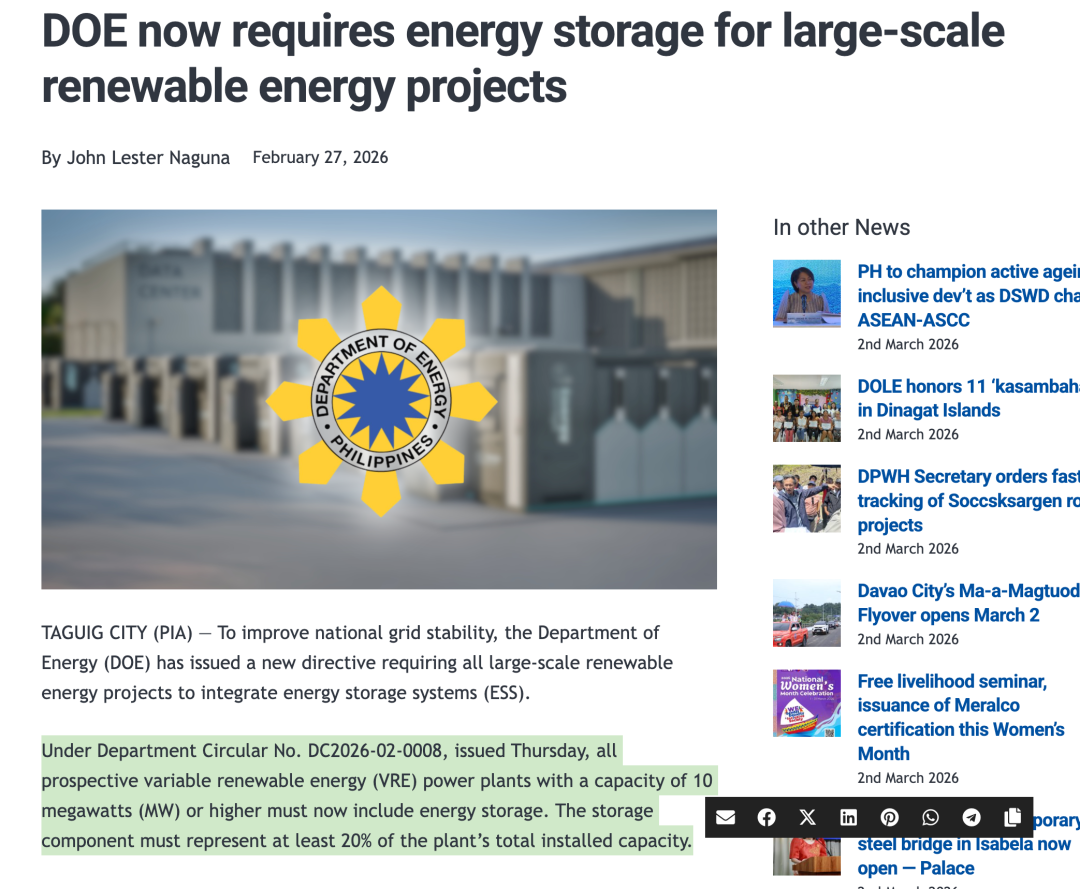
Task: Share the article via email icon
Action: click(x=726, y=817)
